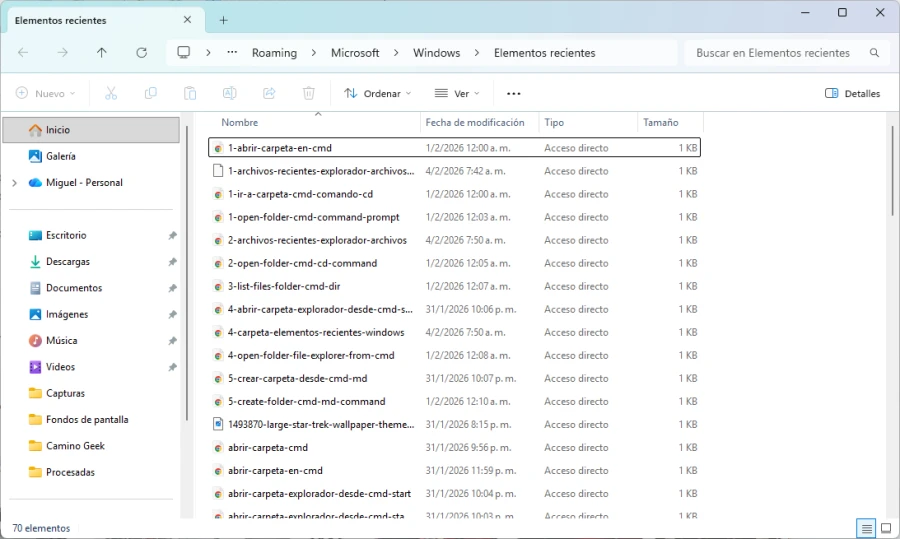Click the navigation pane scrollbar
Viewport: 900px width, 539px height.
click(187, 273)
